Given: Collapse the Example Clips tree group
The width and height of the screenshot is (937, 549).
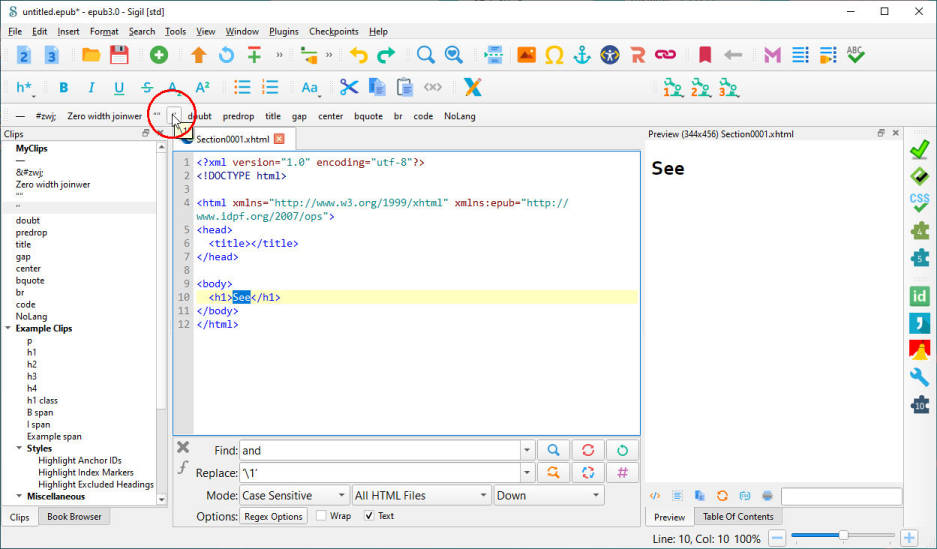Looking at the screenshot, I should click(8, 328).
